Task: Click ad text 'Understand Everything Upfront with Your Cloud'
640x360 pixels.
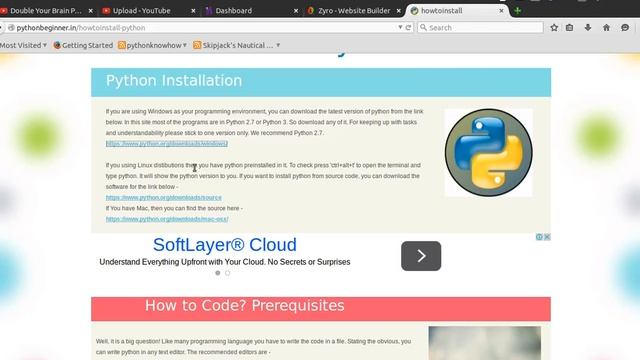Action: [x=181, y=262]
